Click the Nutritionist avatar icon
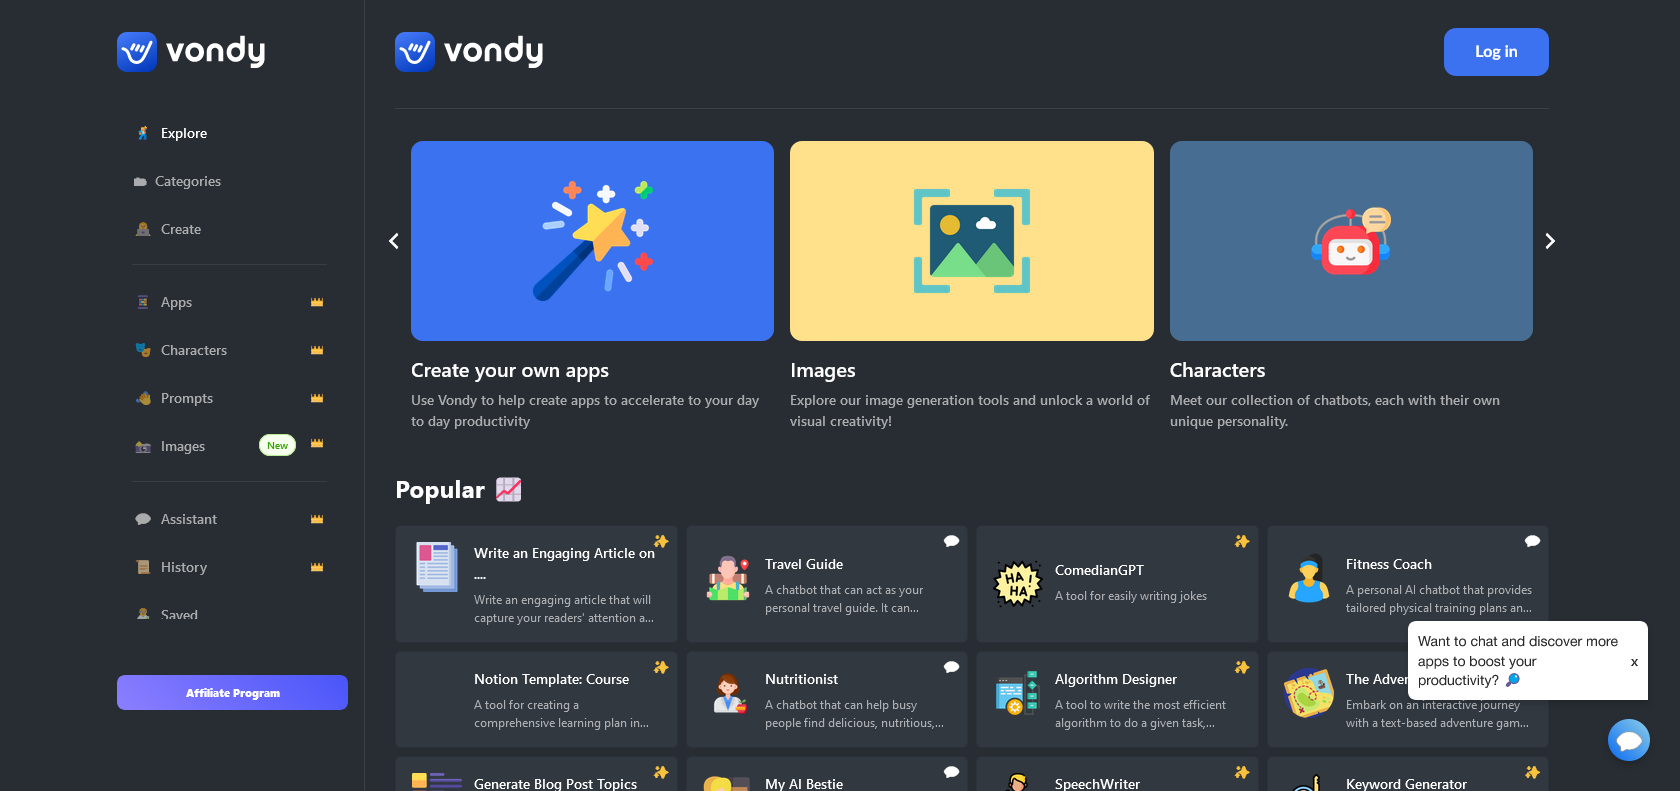Viewport: 1680px width, 791px height. click(x=729, y=693)
